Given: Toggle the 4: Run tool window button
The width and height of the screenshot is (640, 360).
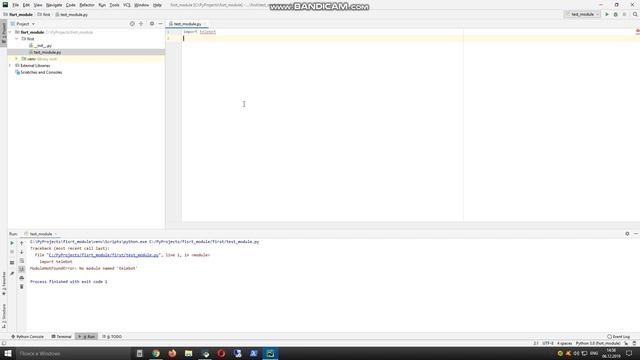Looking at the screenshot, I should pos(87,337).
